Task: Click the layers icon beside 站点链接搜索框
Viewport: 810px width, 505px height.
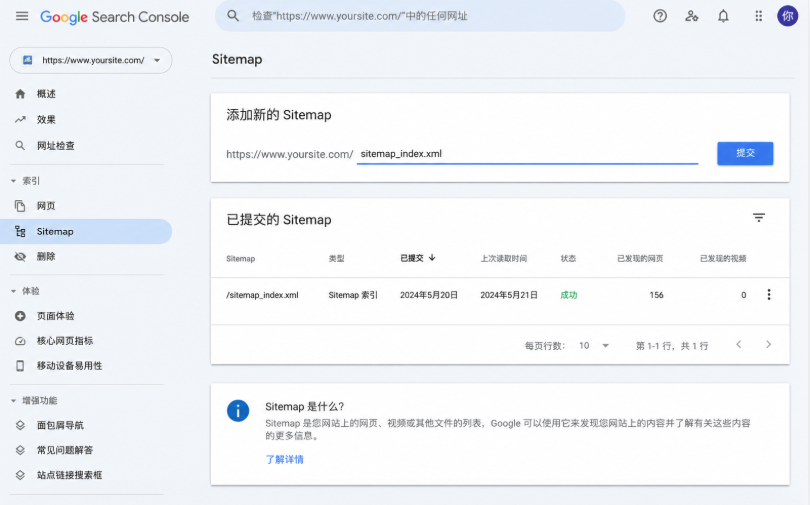Action: [x=20, y=475]
